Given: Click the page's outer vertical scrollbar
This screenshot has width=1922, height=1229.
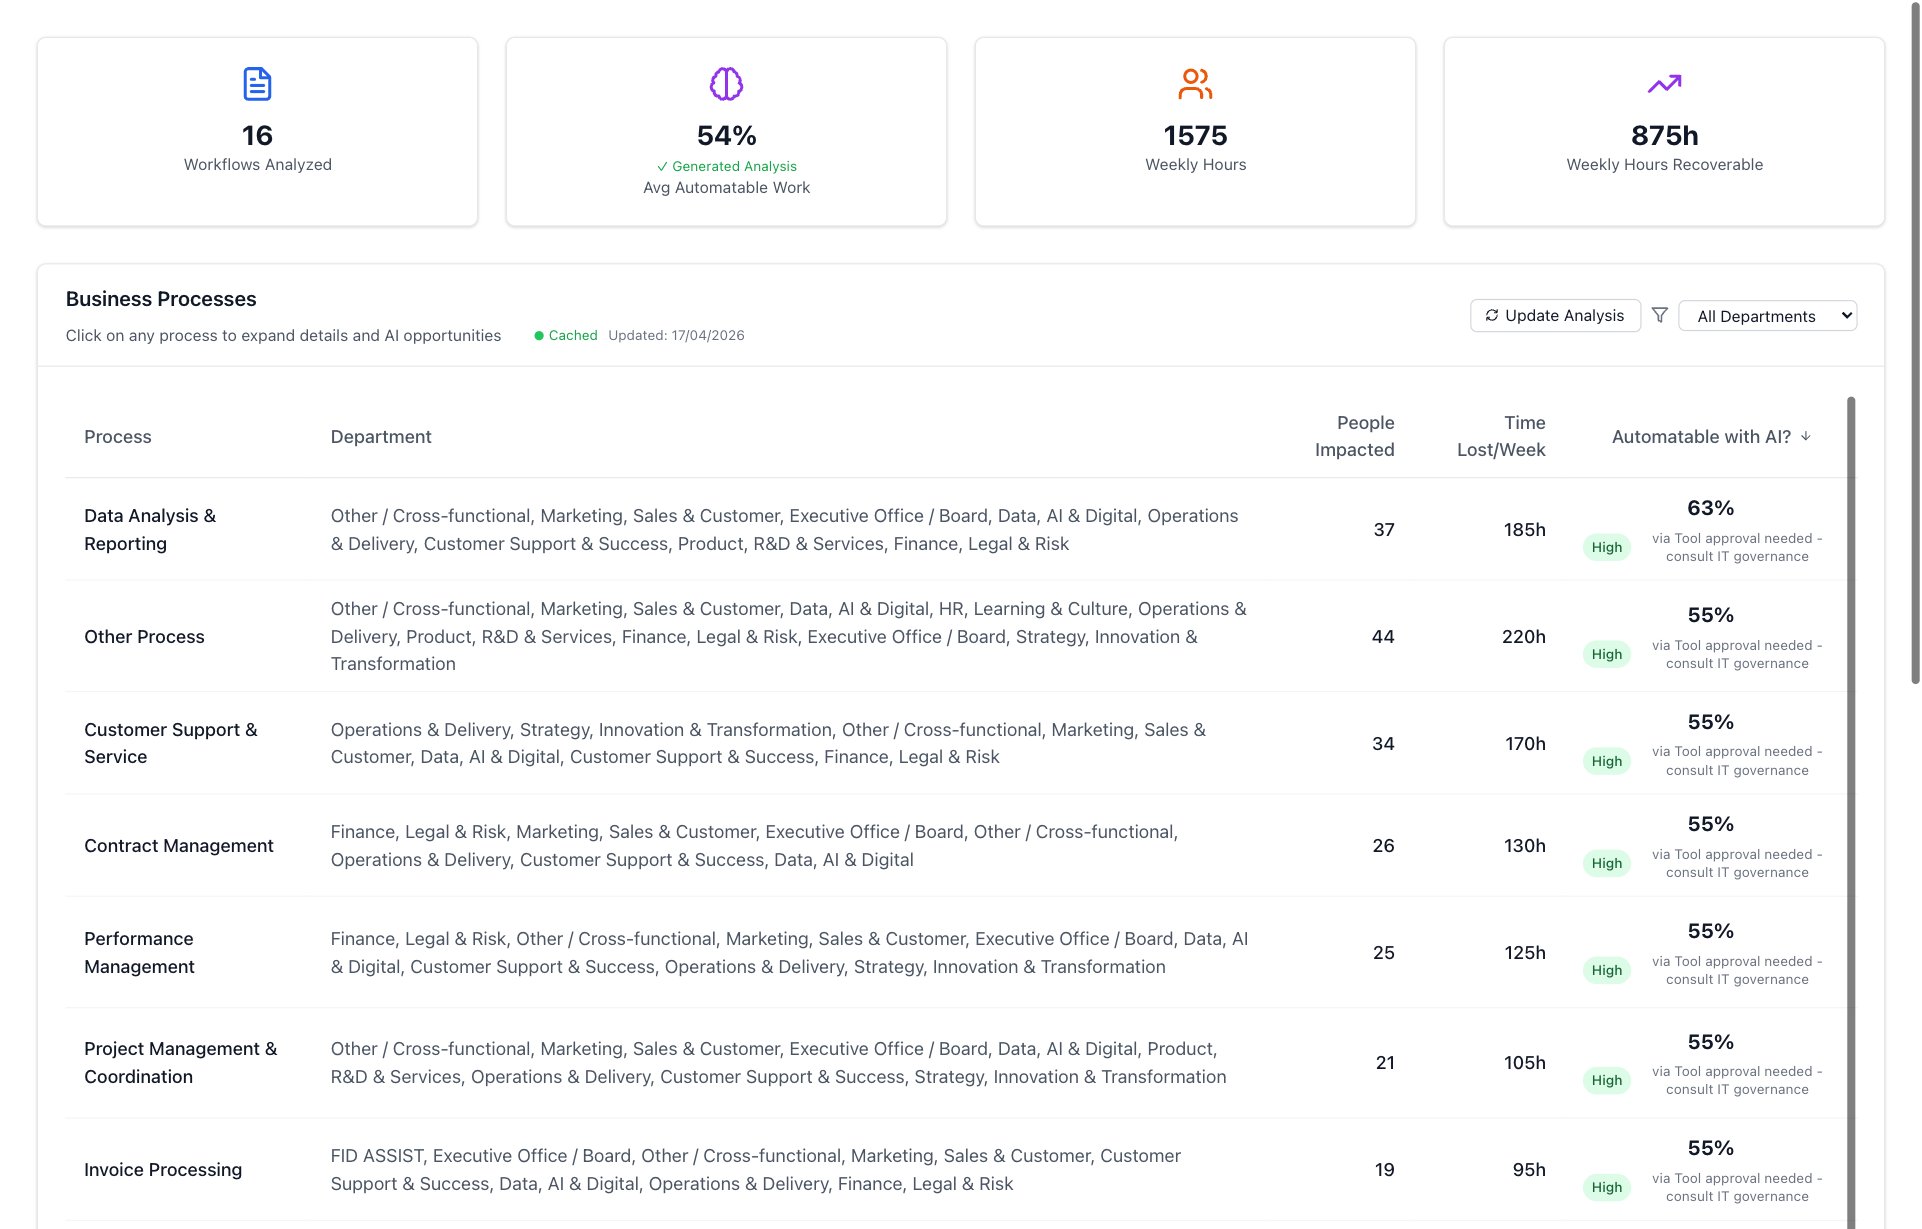Looking at the screenshot, I should [x=1915, y=345].
